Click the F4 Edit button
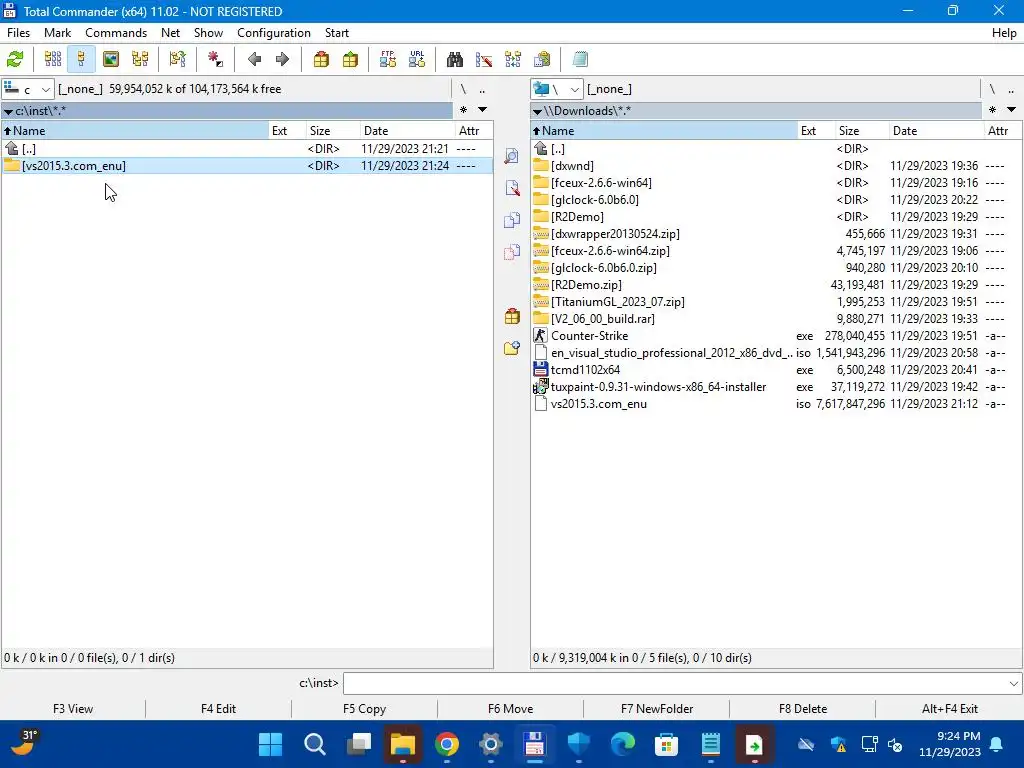1024x768 pixels. [218, 709]
